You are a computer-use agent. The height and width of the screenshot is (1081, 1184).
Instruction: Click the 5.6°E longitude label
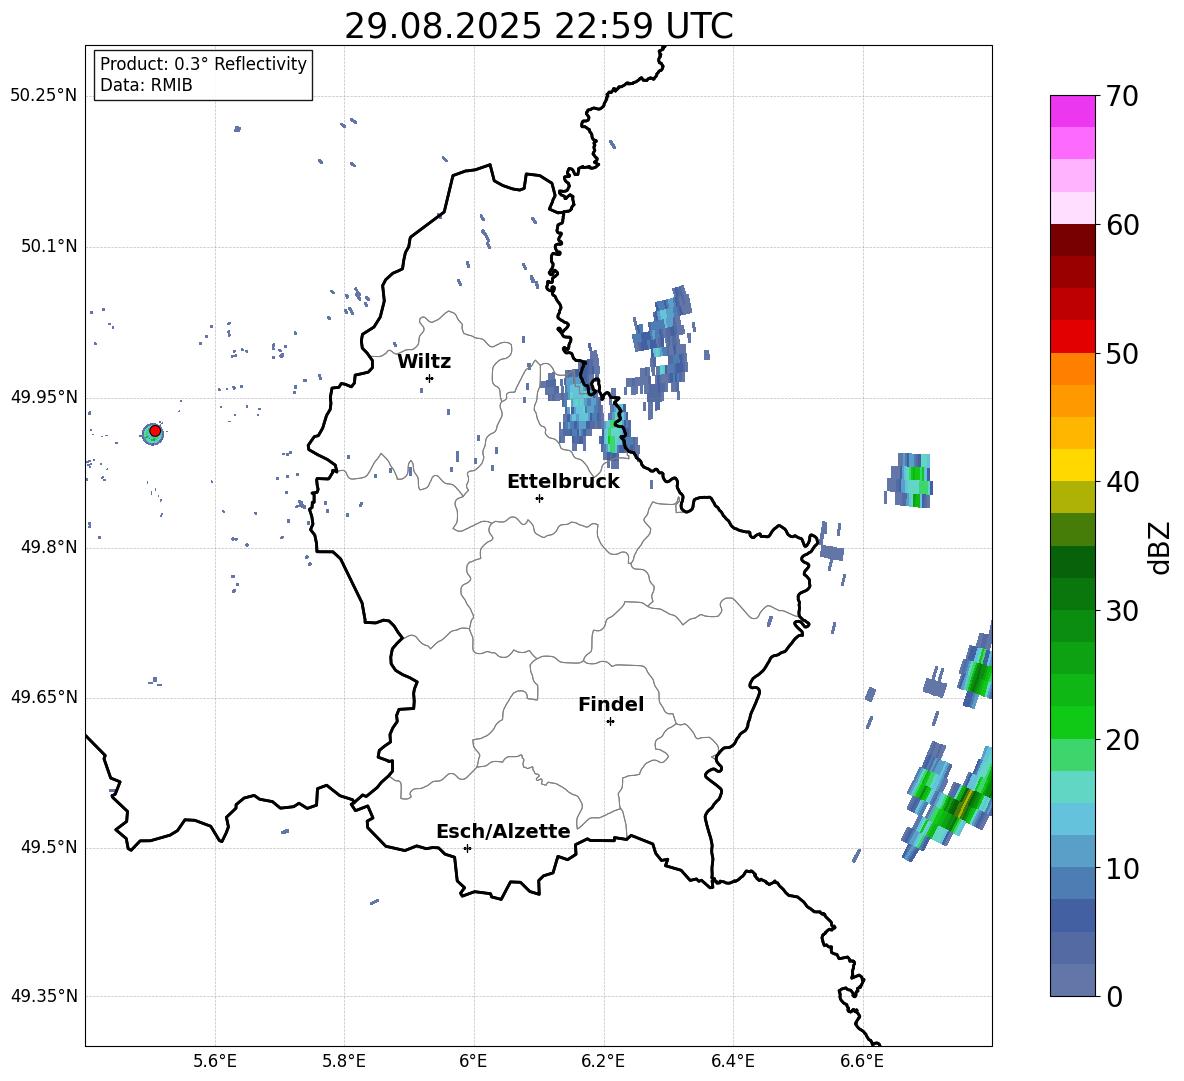[x=214, y=1061]
